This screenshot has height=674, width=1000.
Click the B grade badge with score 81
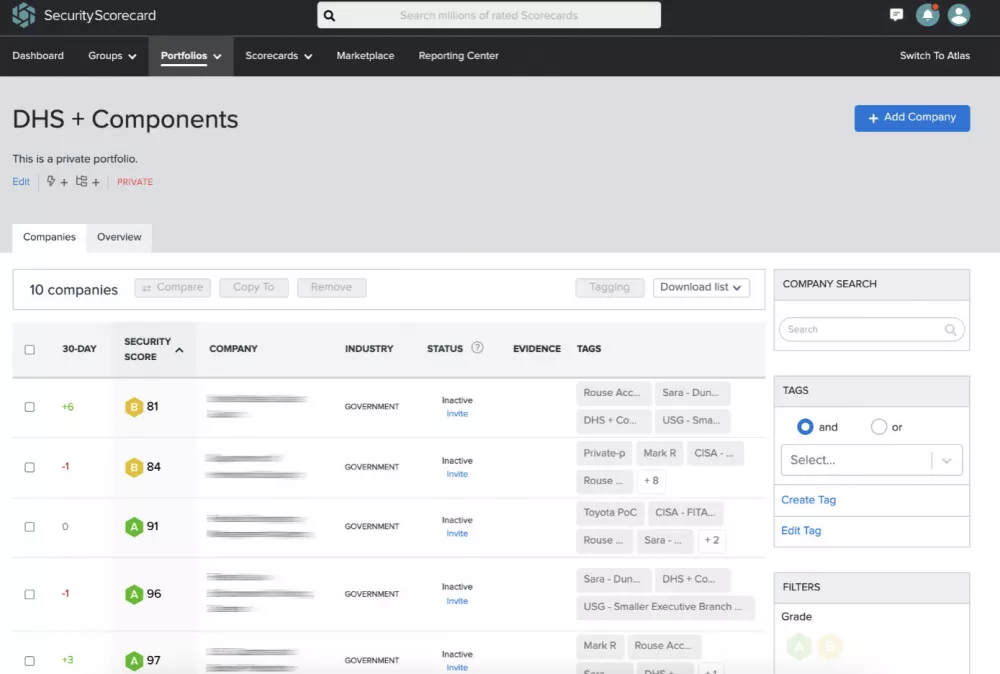pyautogui.click(x=134, y=407)
